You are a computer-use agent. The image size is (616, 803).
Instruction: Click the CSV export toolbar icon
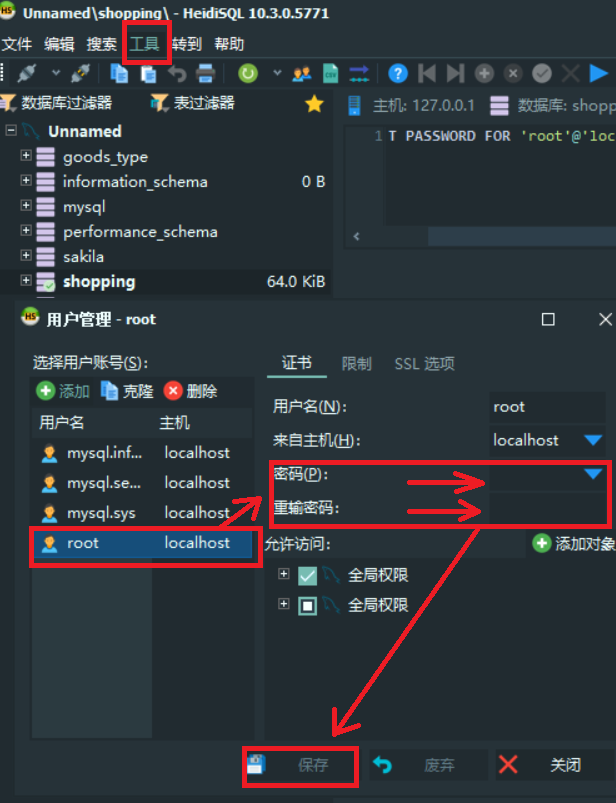(330, 74)
